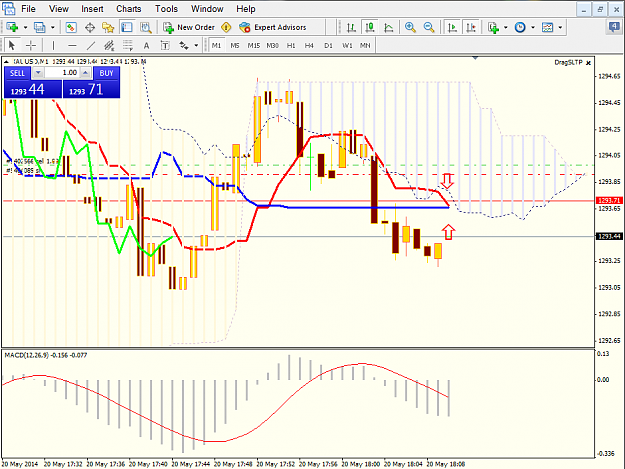
Task: Click the BUY button at 1293.71
Action: 91,89
